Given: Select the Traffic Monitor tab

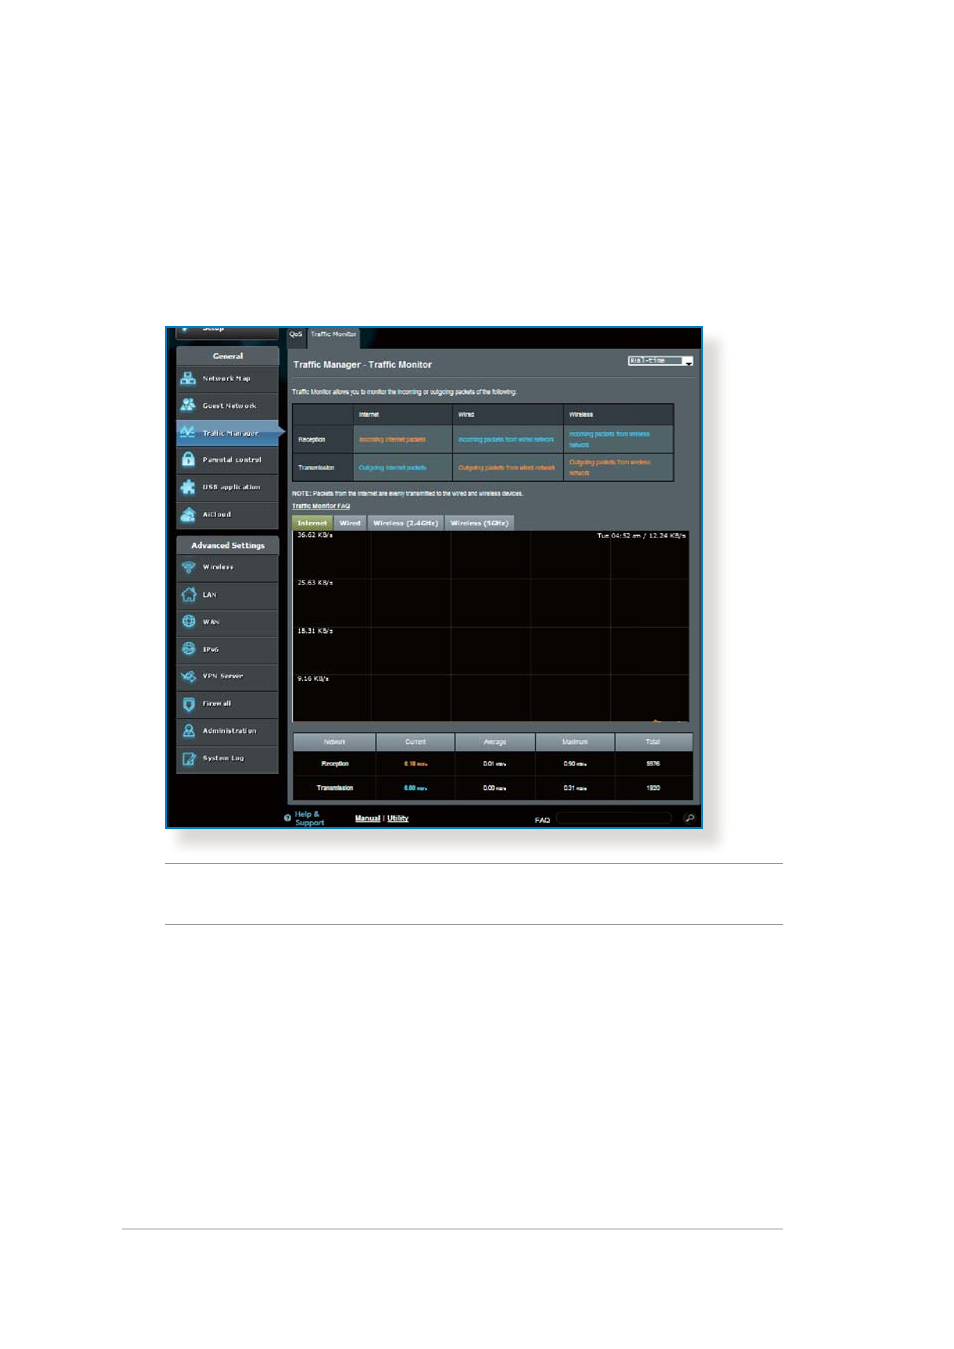Looking at the screenshot, I should pyautogui.click(x=333, y=334).
